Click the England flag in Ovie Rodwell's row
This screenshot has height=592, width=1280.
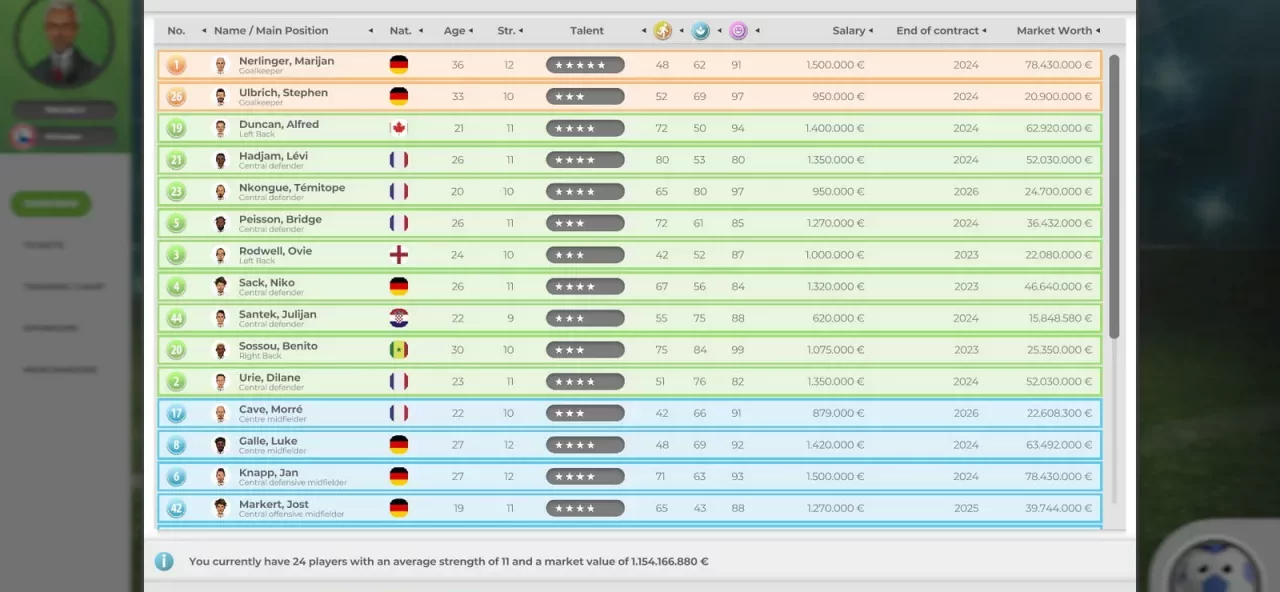point(399,255)
